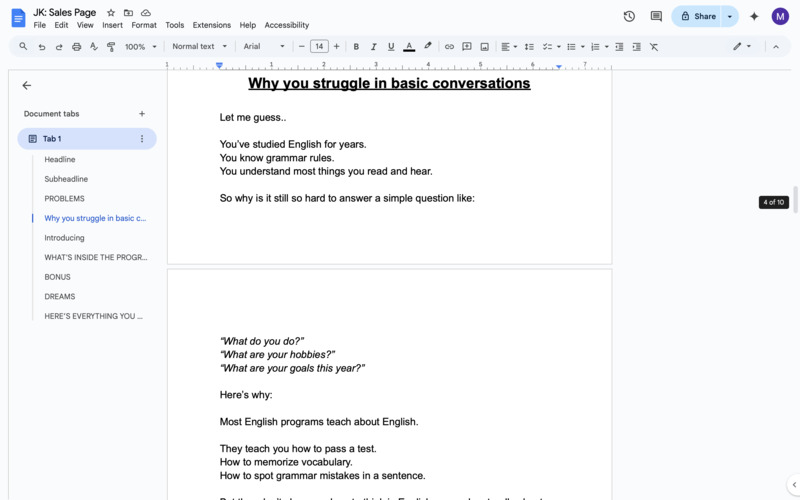Jump to the Introducing outline entry
The height and width of the screenshot is (500, 800).
64,238
